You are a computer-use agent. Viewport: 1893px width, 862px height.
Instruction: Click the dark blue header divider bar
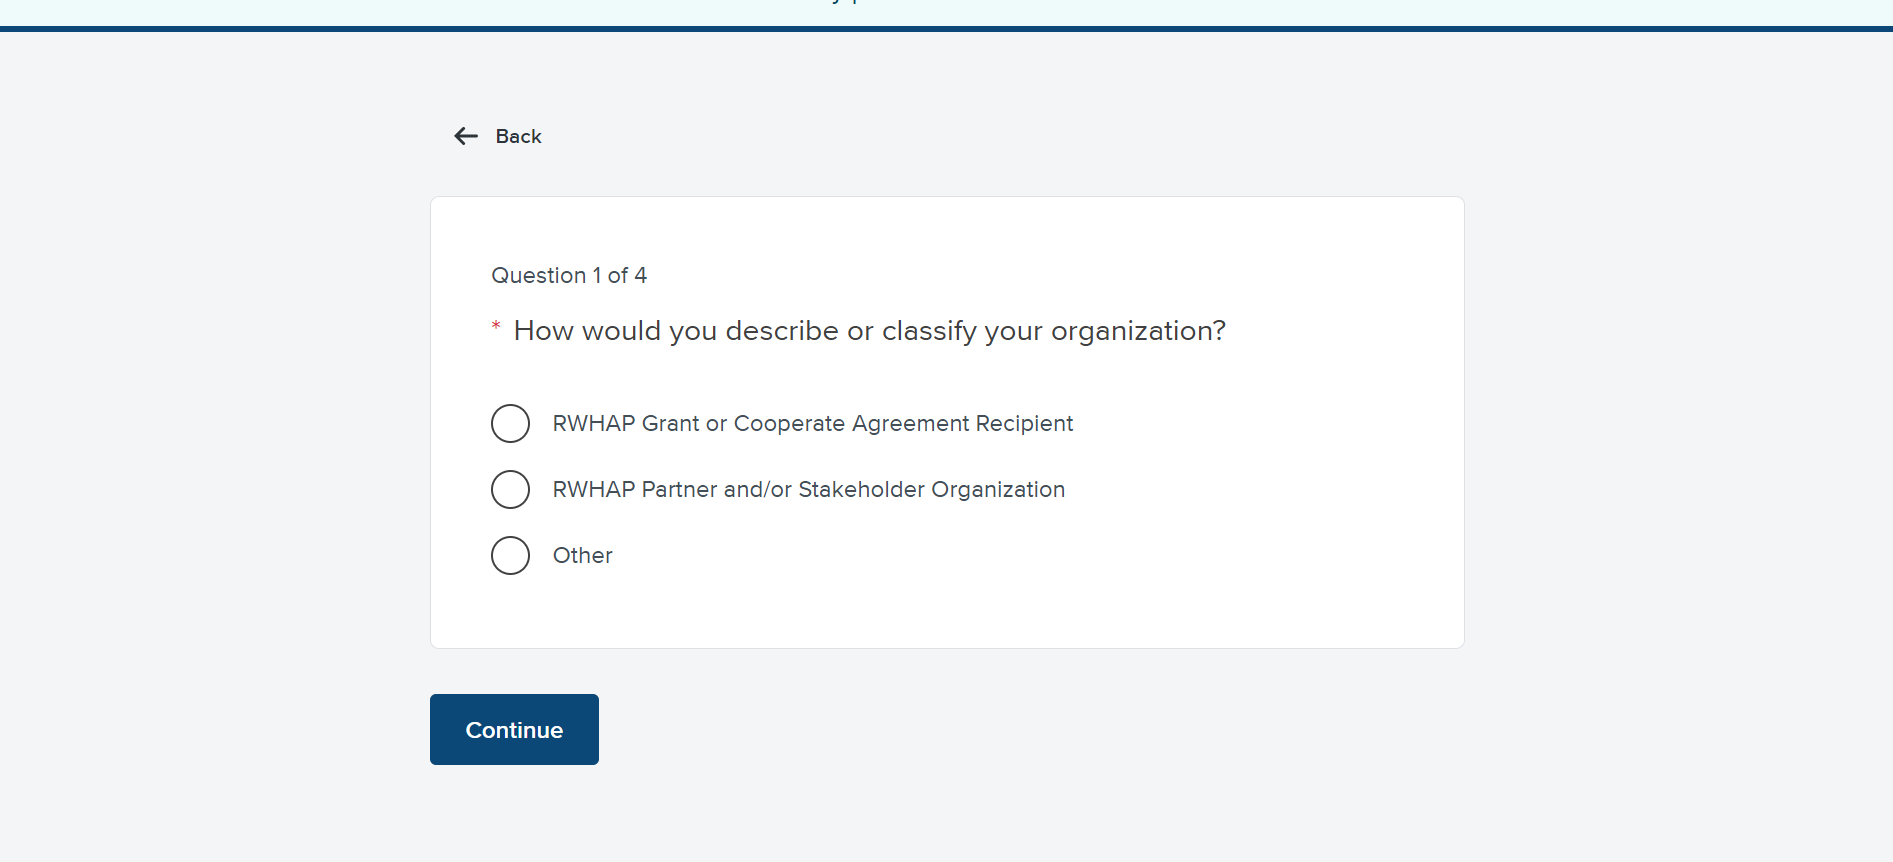pos(946,29)
